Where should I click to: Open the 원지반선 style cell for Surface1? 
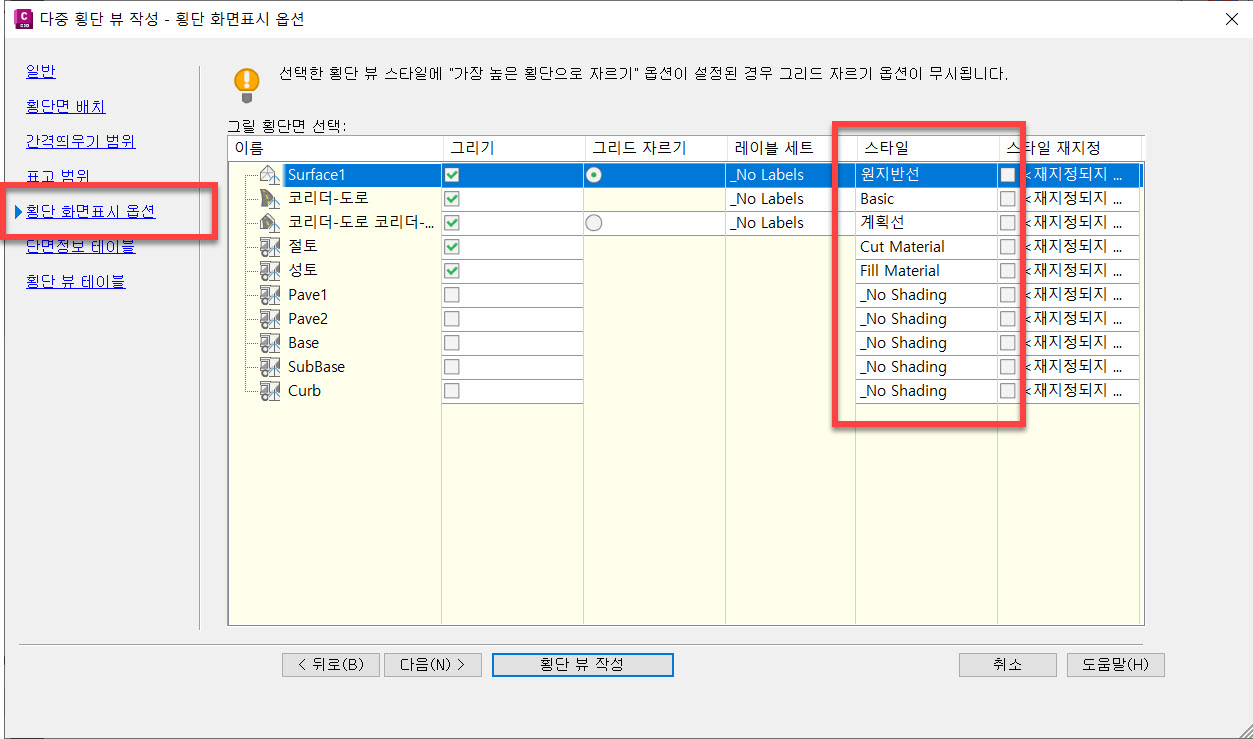click(924, 175)
